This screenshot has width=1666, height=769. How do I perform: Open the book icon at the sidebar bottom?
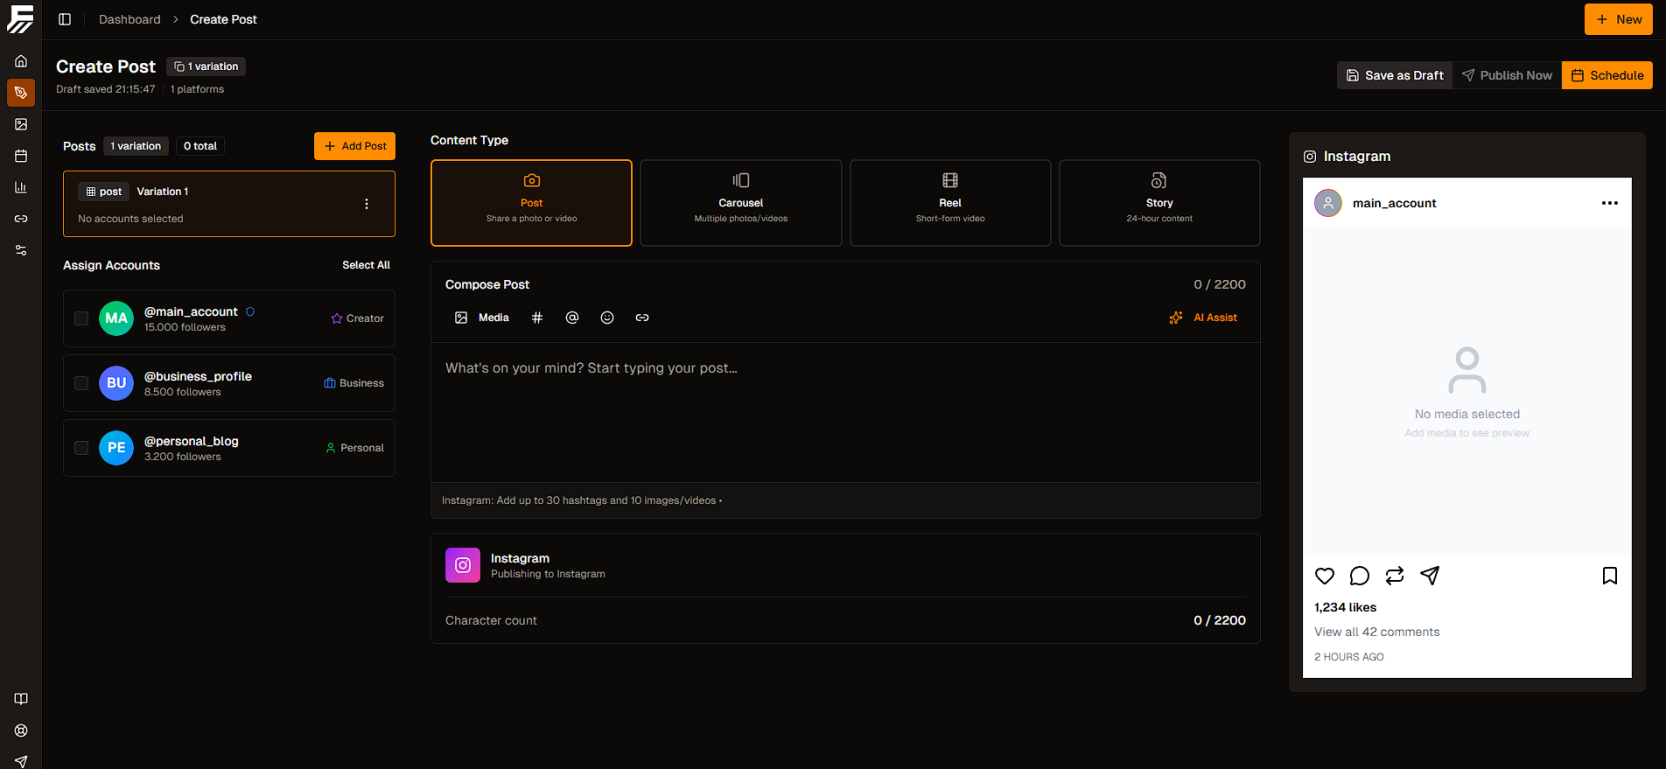click(21, 699)
